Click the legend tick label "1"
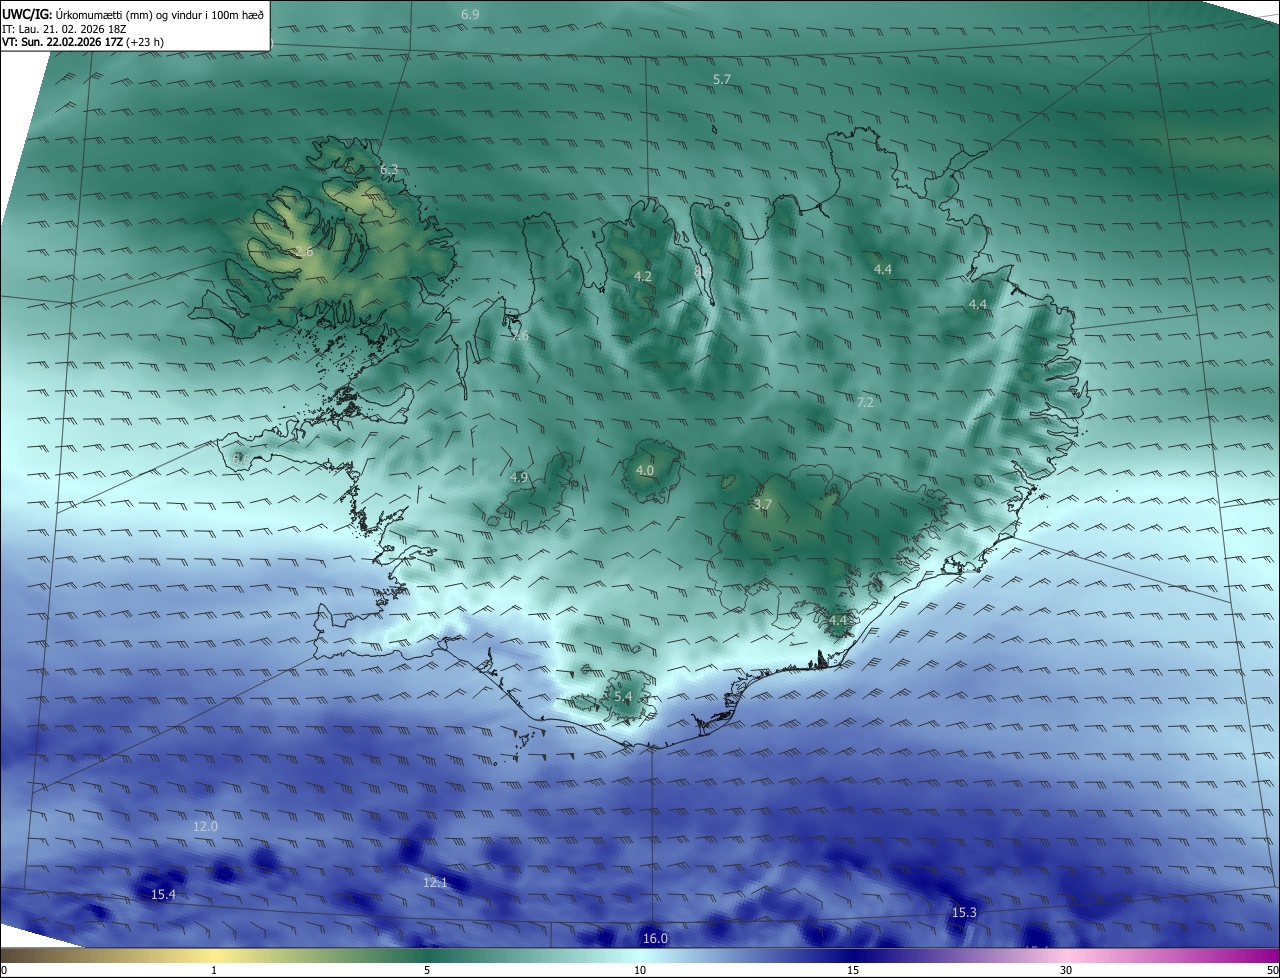Screen dimensions: 1280x978 coord(215,970)
